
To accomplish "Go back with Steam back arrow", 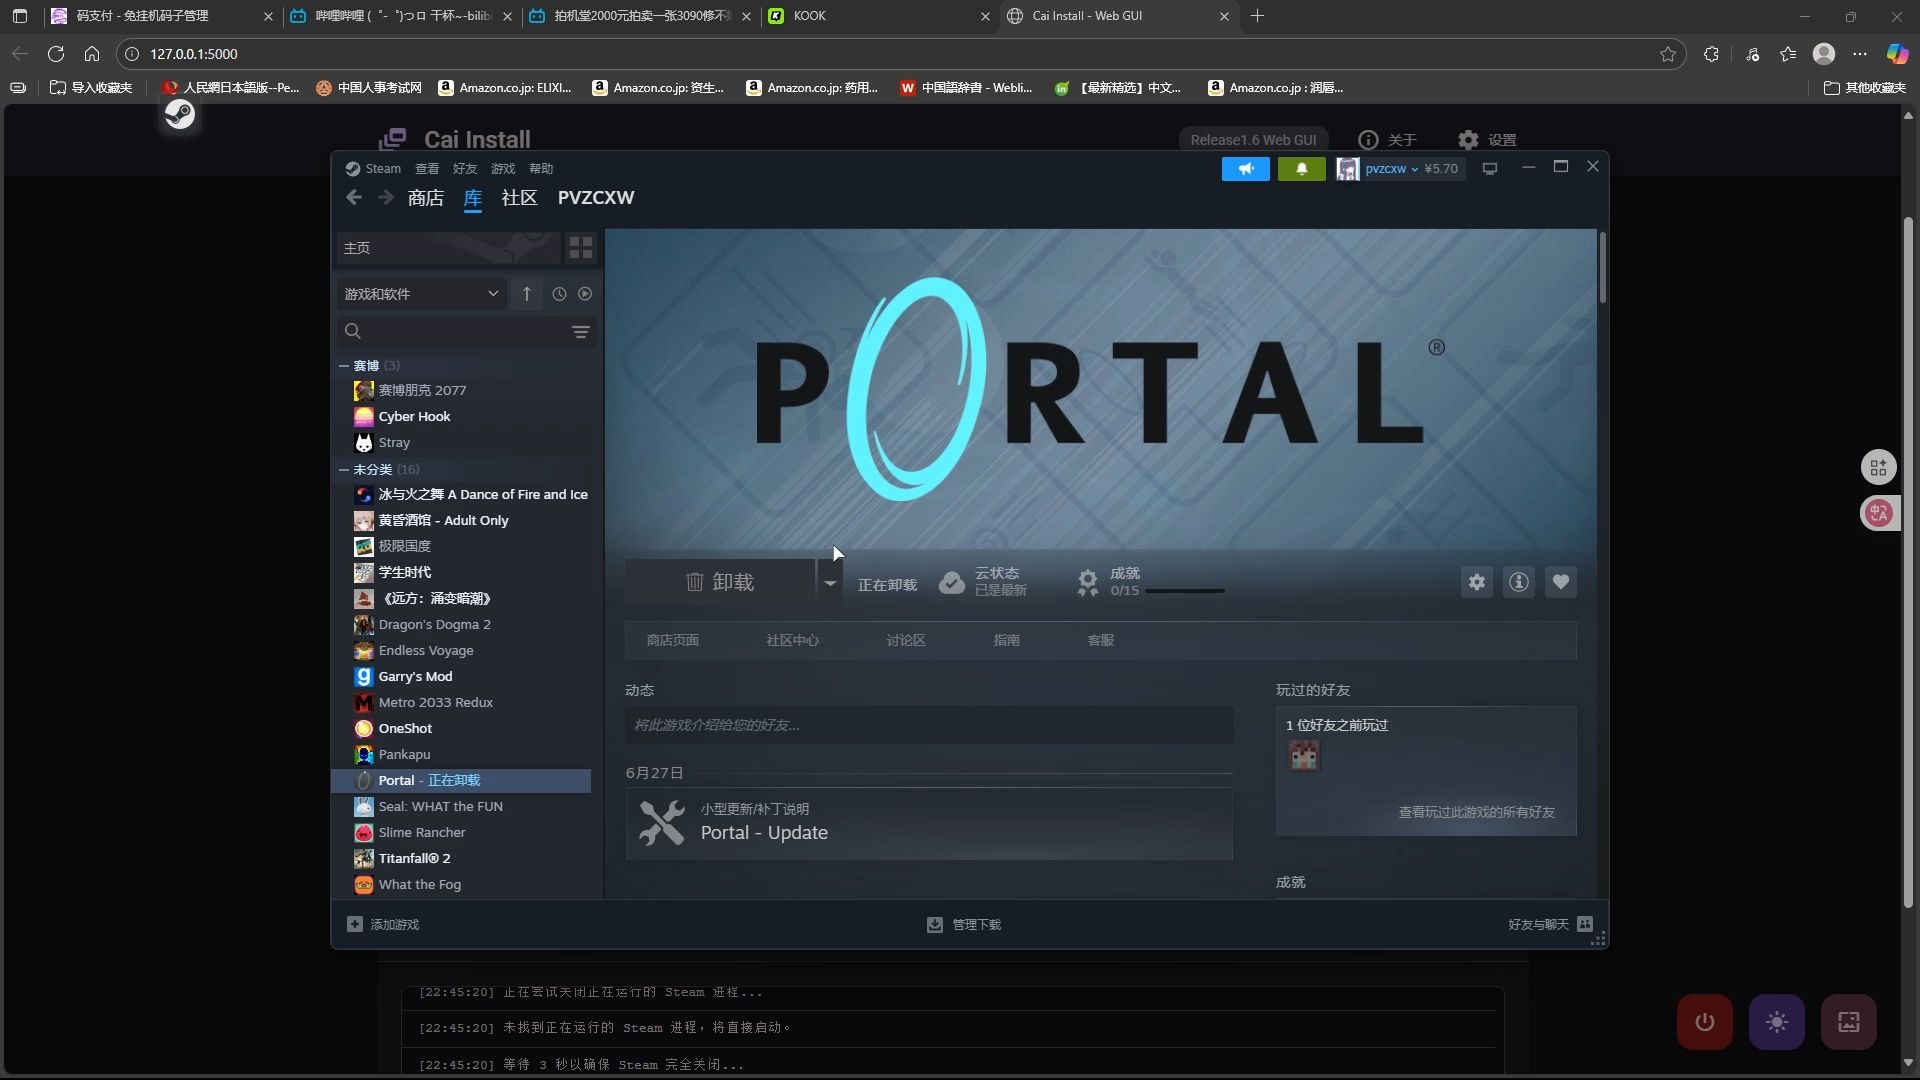I will pos(354,198).
